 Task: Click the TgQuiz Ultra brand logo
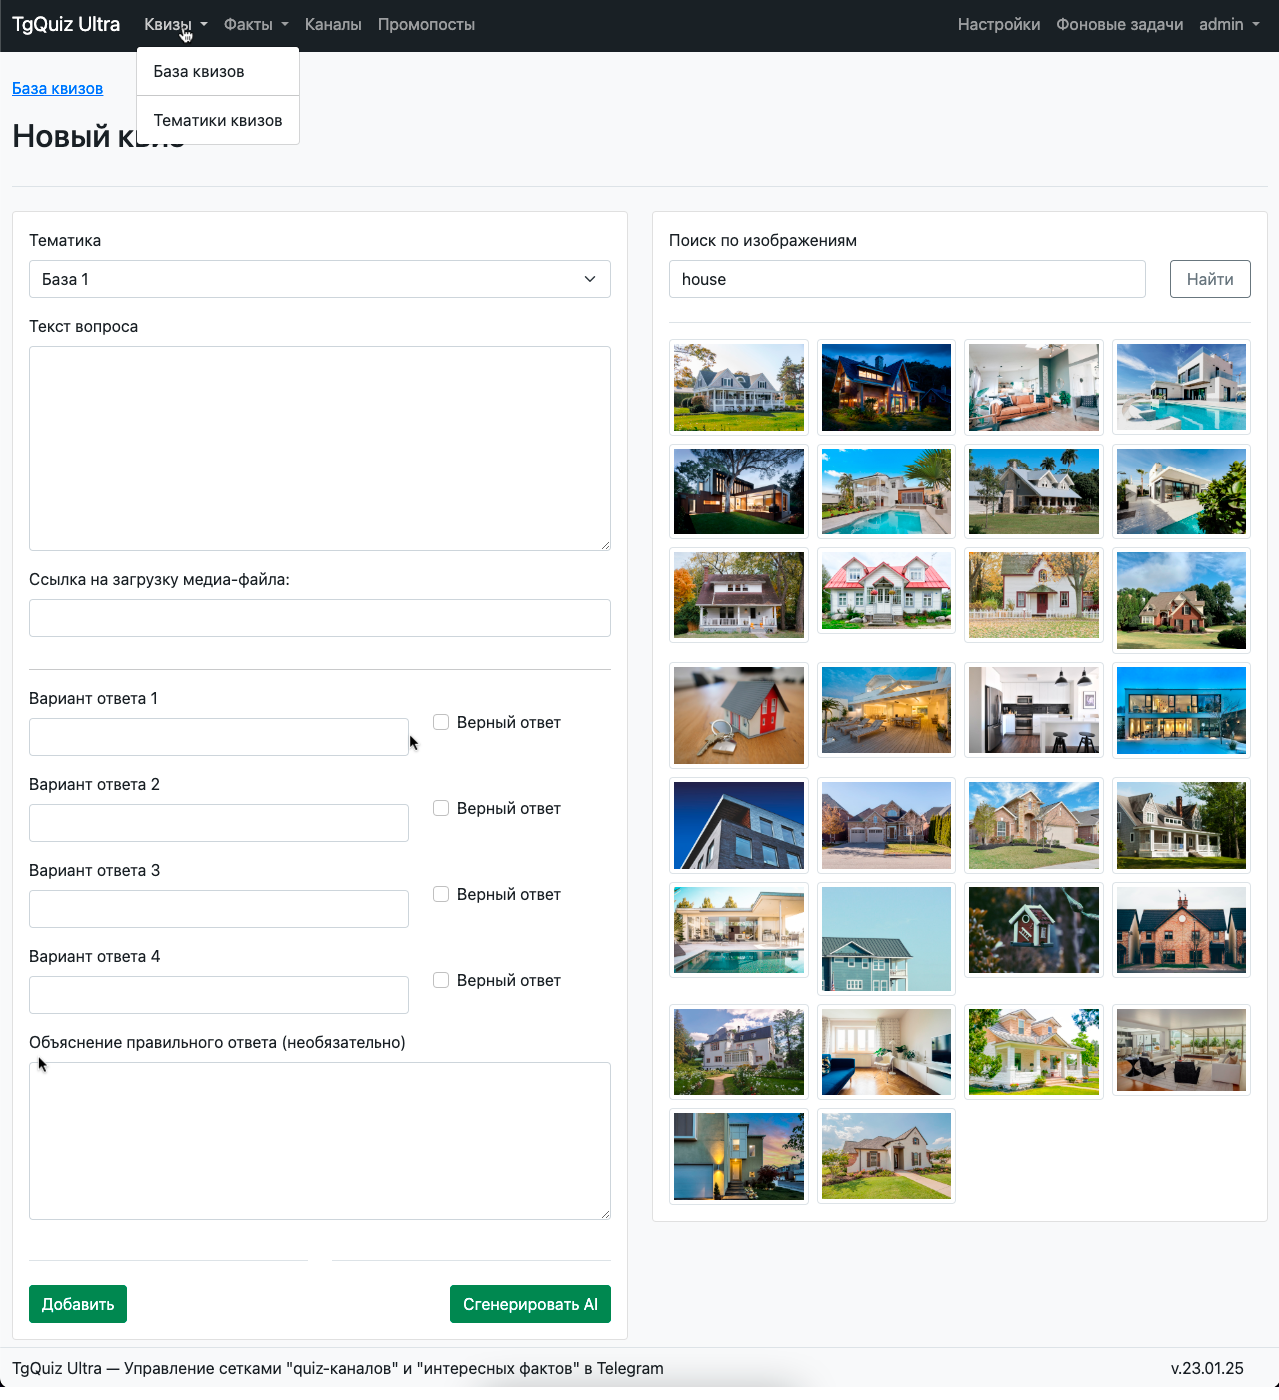coord(66,24)
